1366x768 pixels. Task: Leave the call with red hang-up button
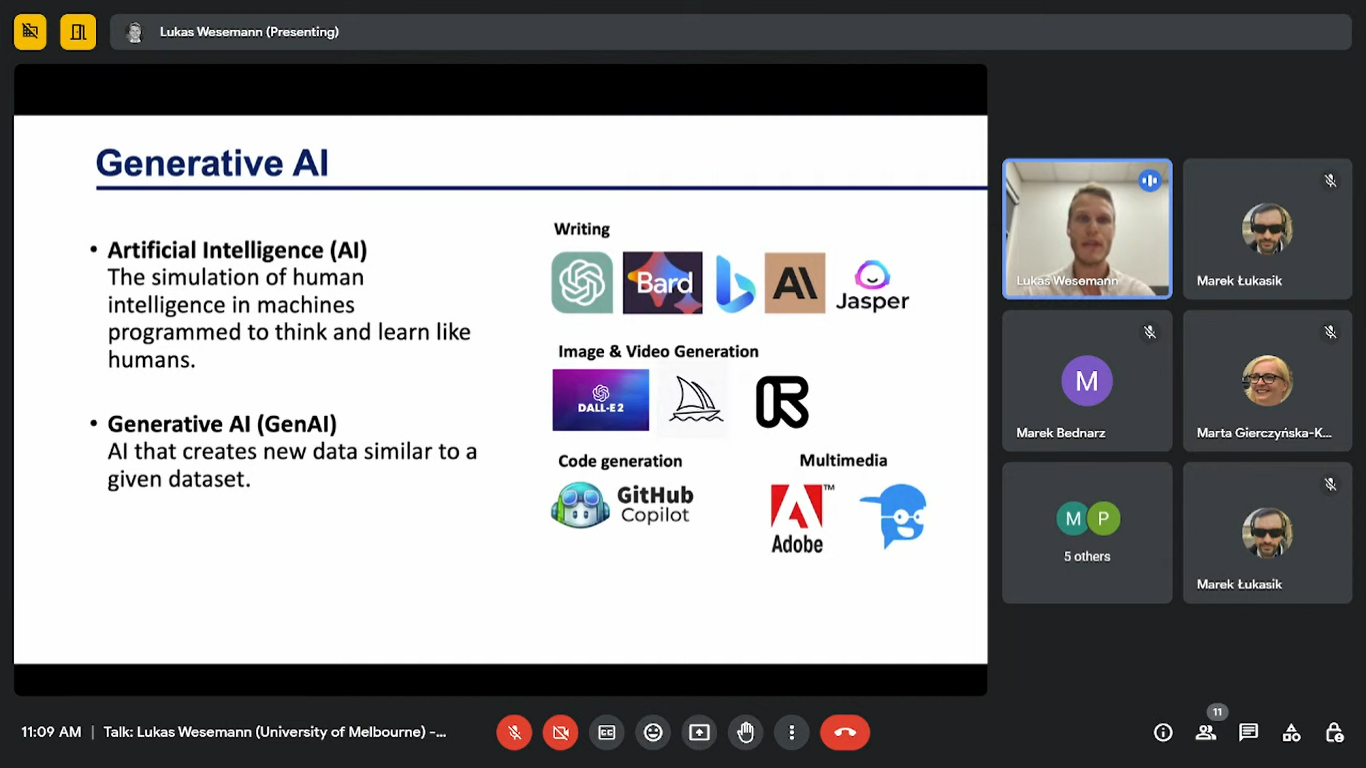tap(845, 733)
